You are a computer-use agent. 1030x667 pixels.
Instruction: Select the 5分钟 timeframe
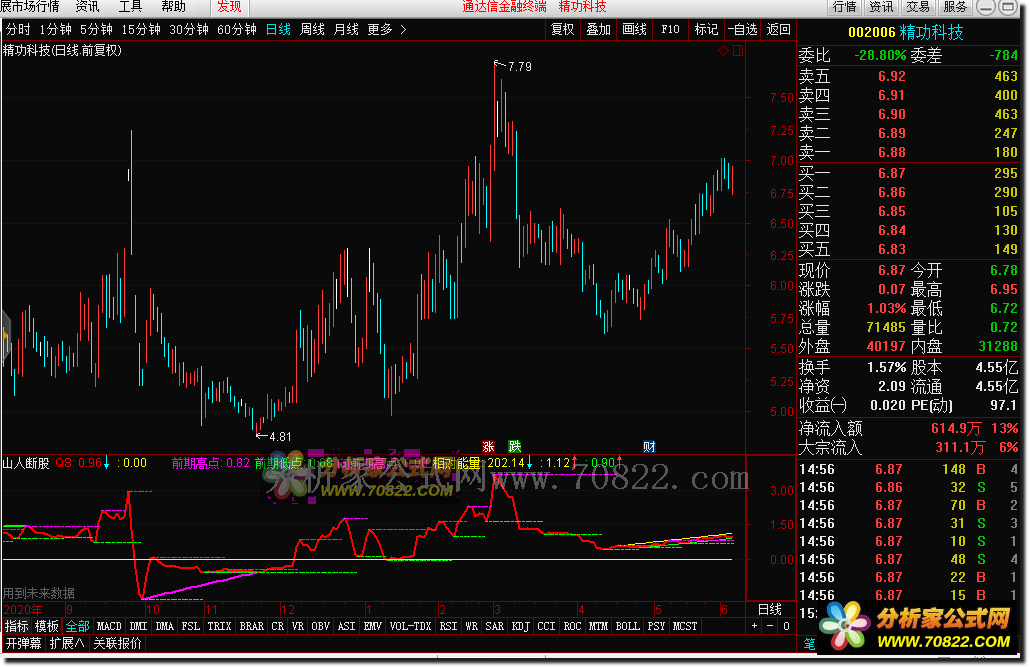point(96,30)
